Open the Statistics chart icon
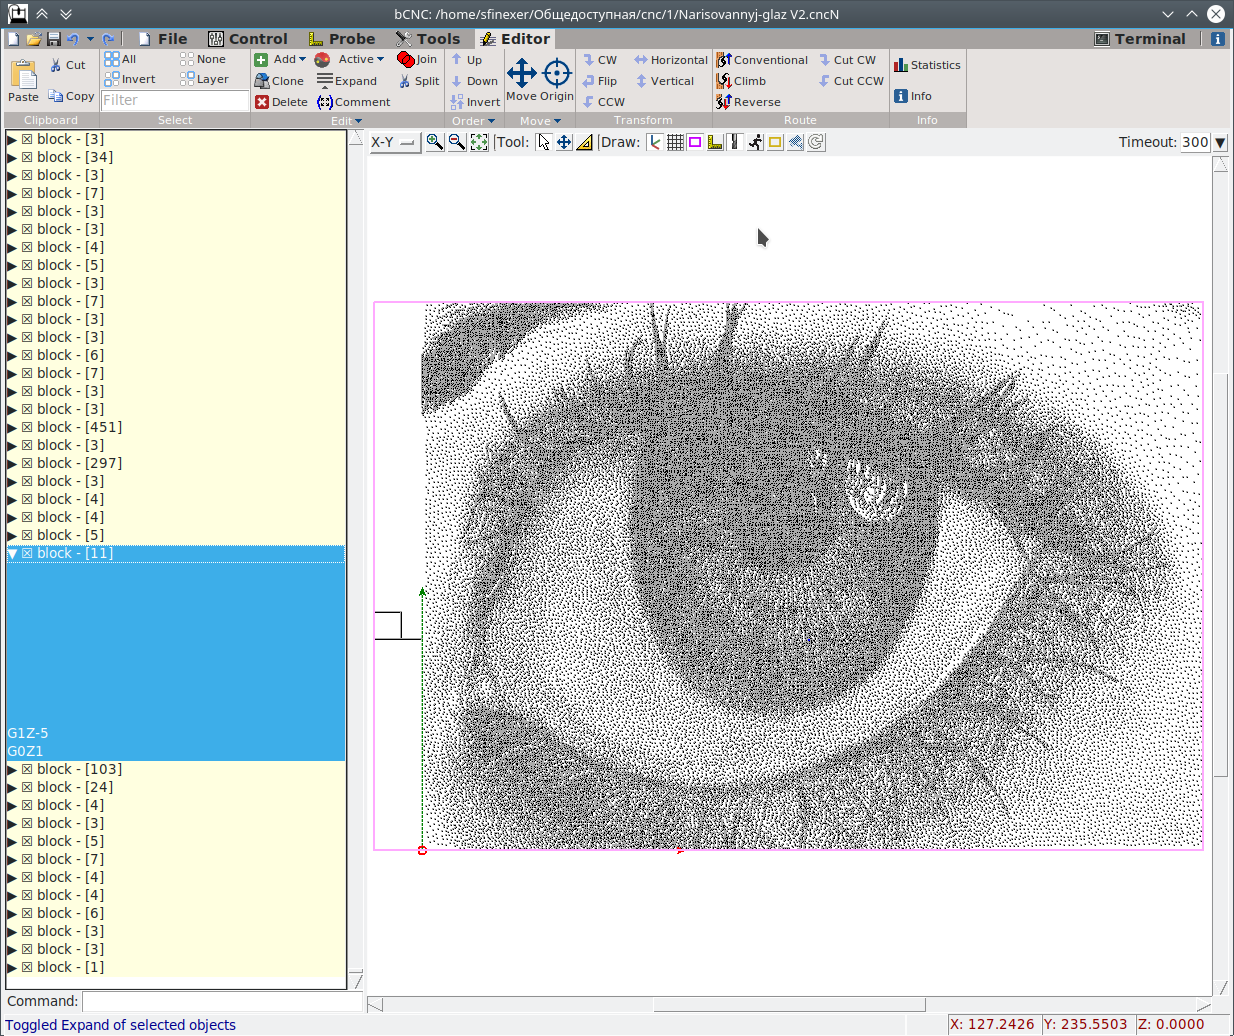 [901, 65]
